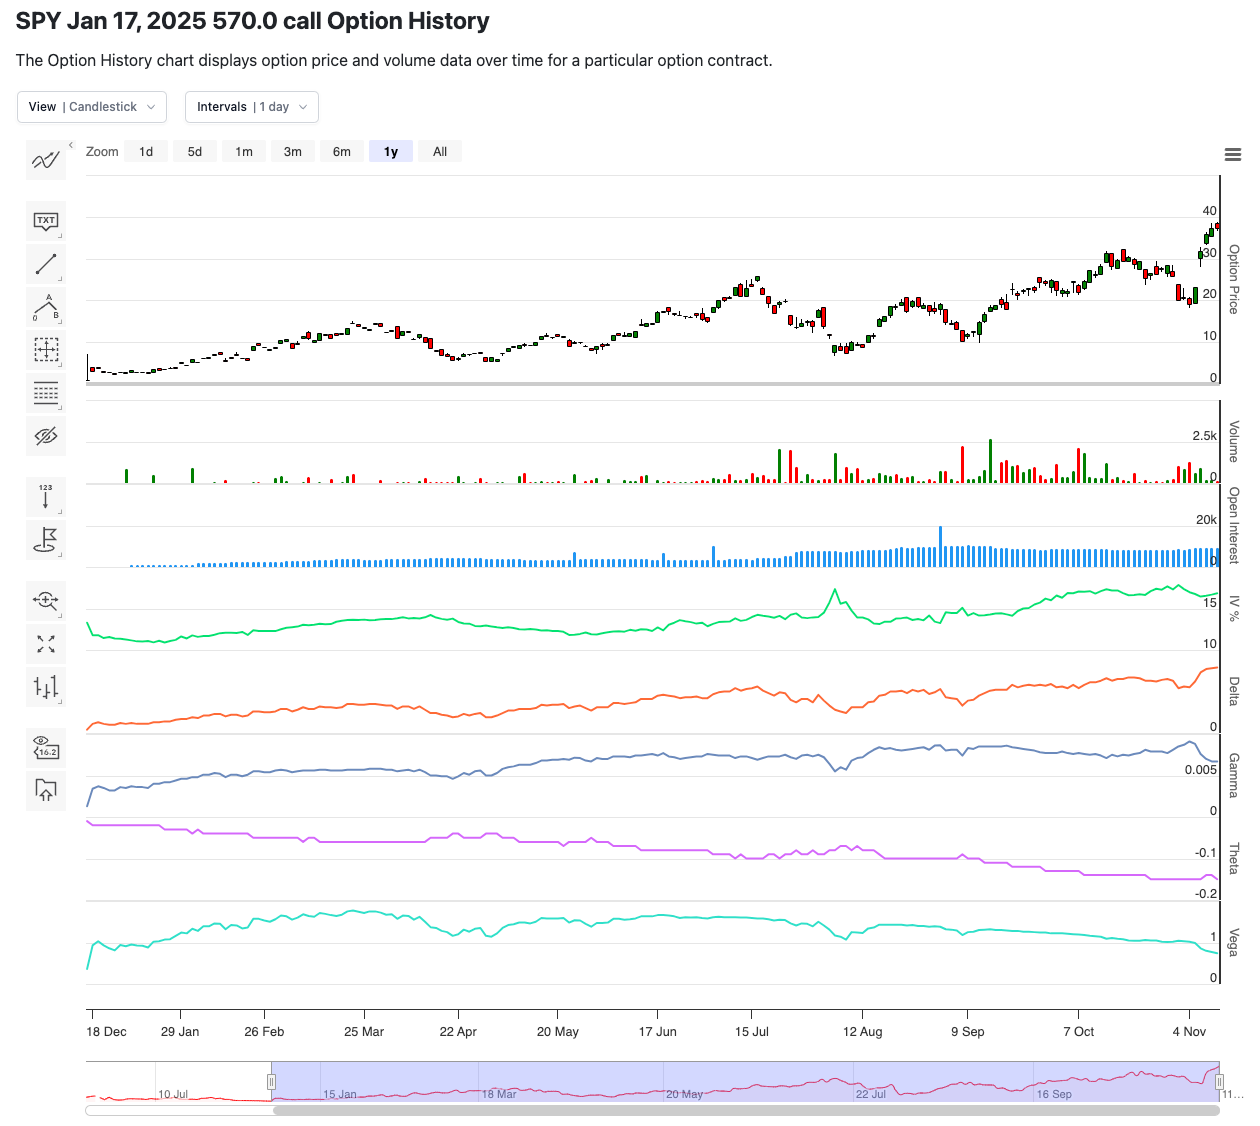The width and height of the screenshot is (1260, 1126).
Task: Click the 'Zoom' label text
Action: (x=102, y=152)
